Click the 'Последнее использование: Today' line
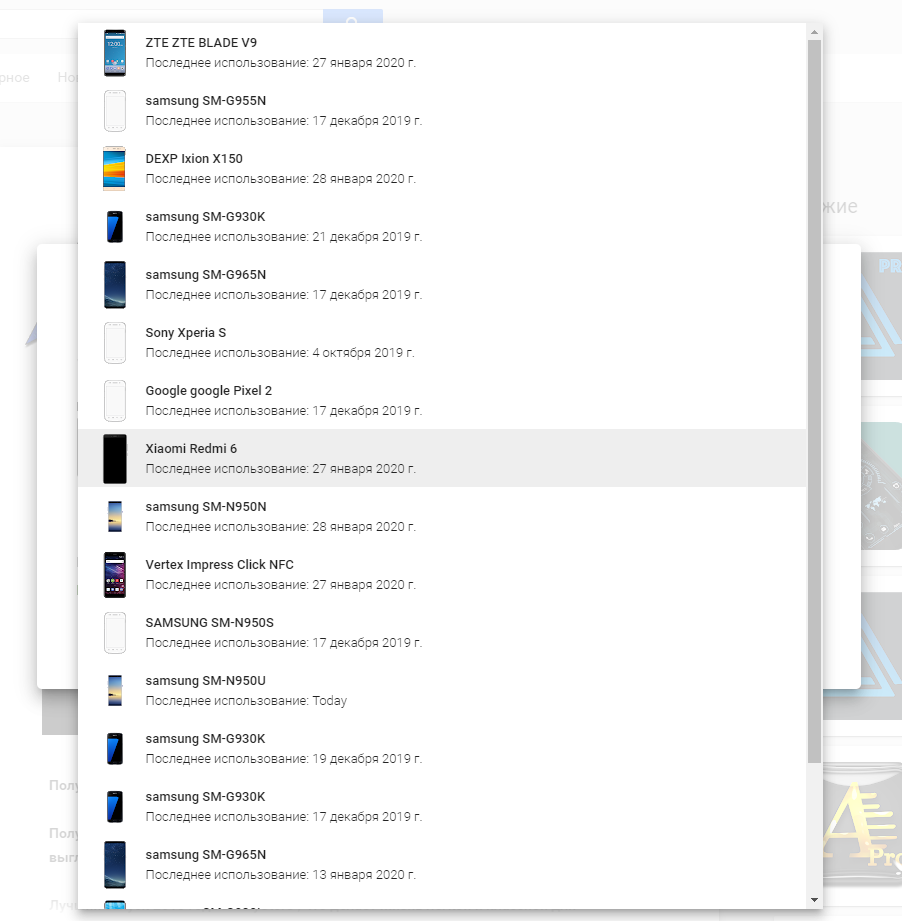902x921 pixels. click(x=246, y=701)
